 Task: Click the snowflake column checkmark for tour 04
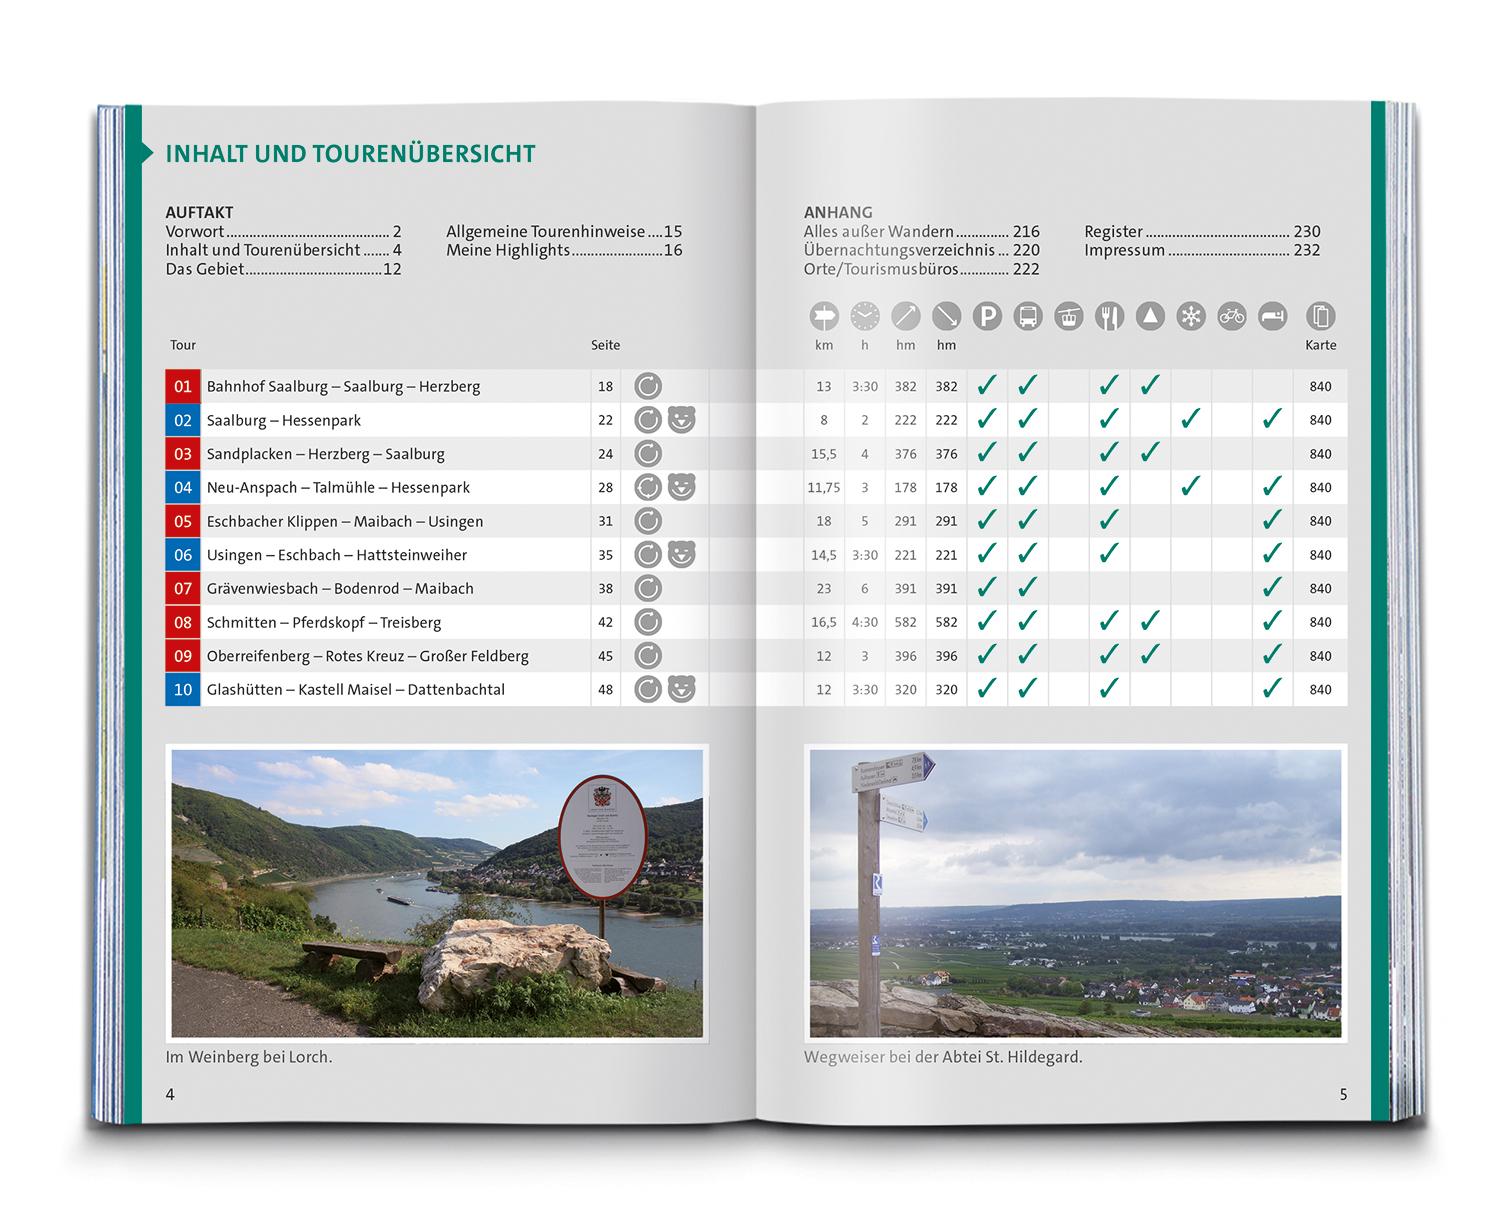[x=1191, y=487]
